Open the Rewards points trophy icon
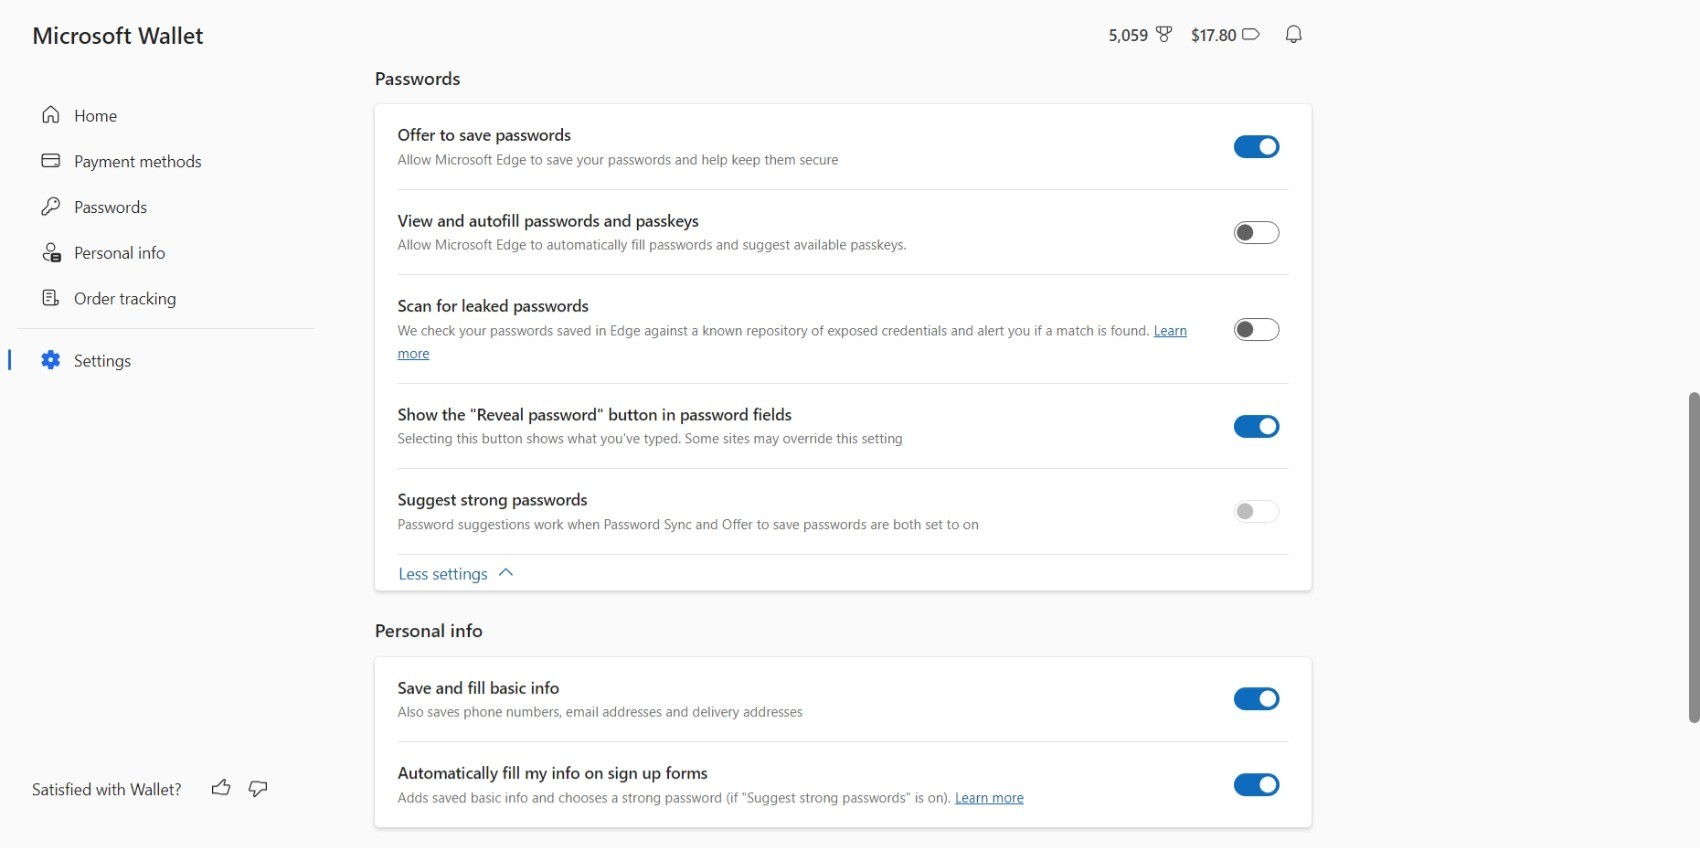Screen dimensions: 1700x848 (1164, 35)
